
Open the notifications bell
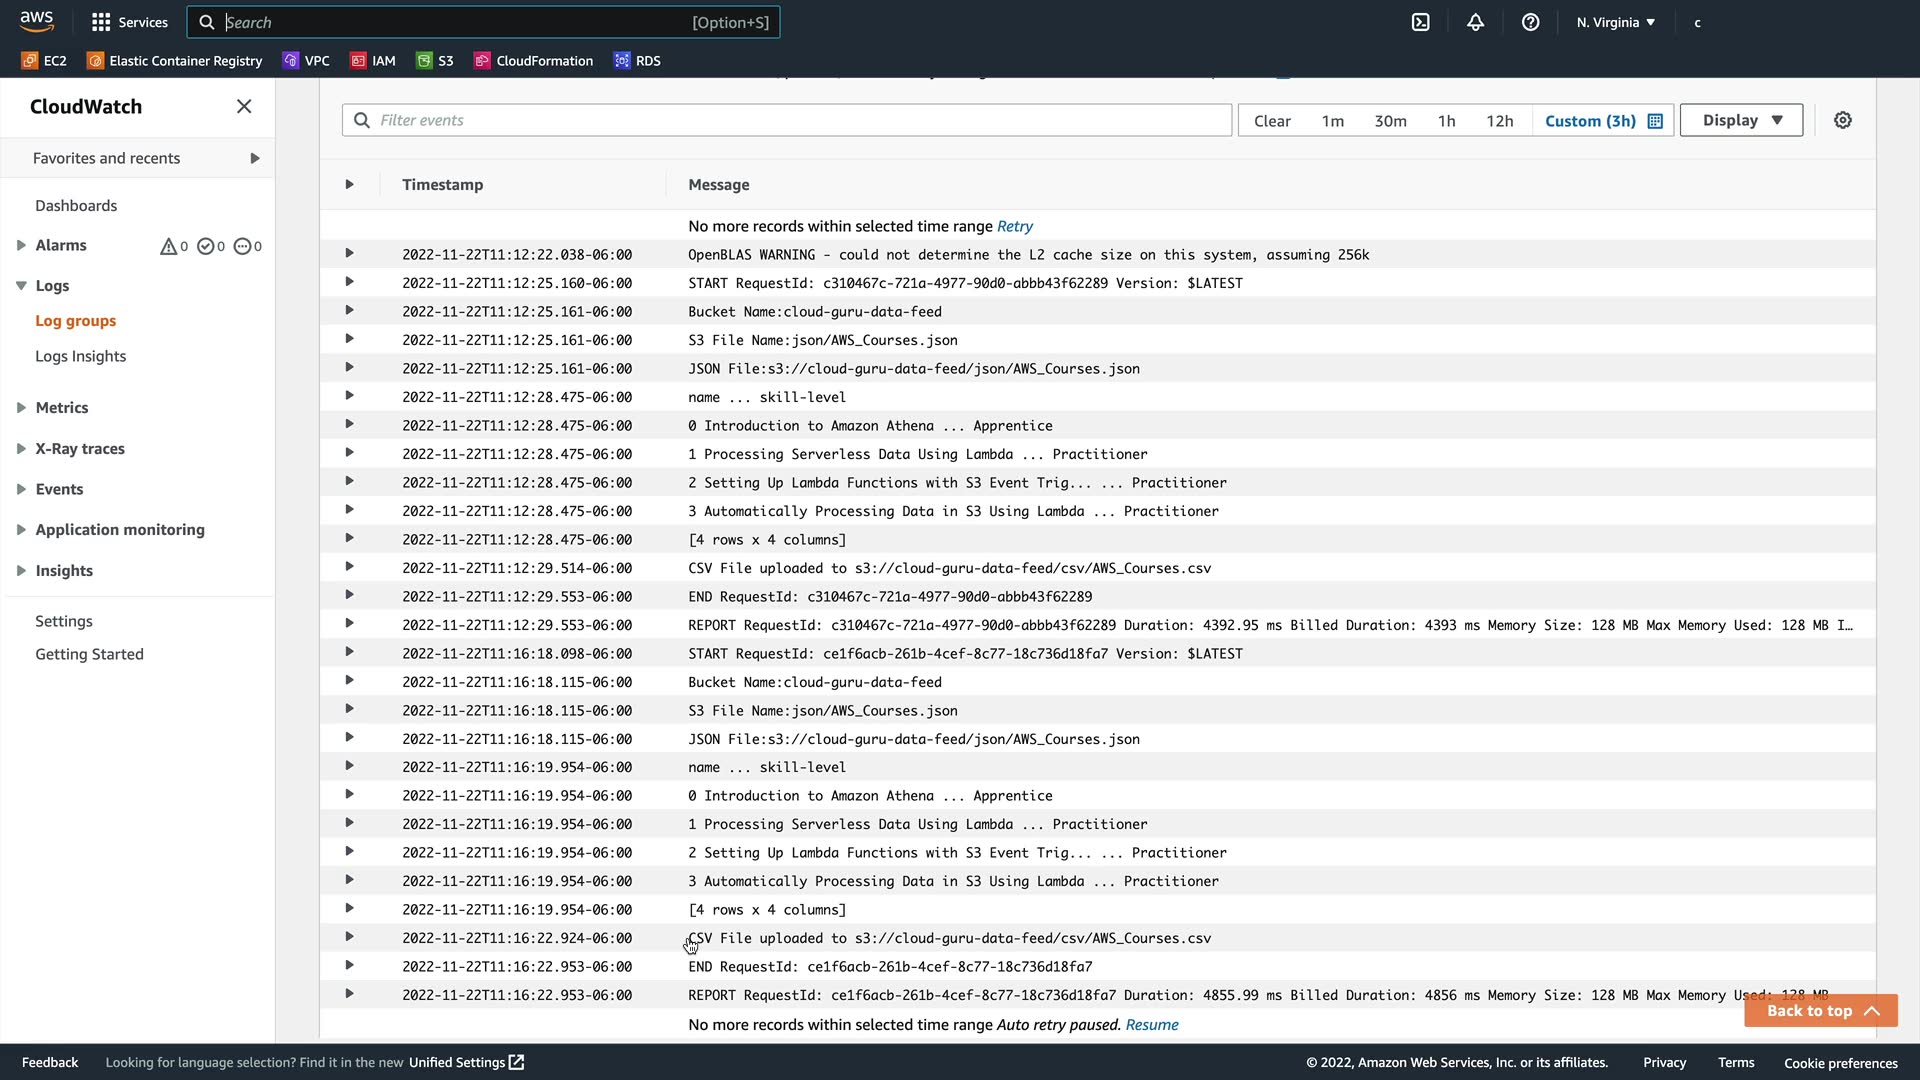1475,22
